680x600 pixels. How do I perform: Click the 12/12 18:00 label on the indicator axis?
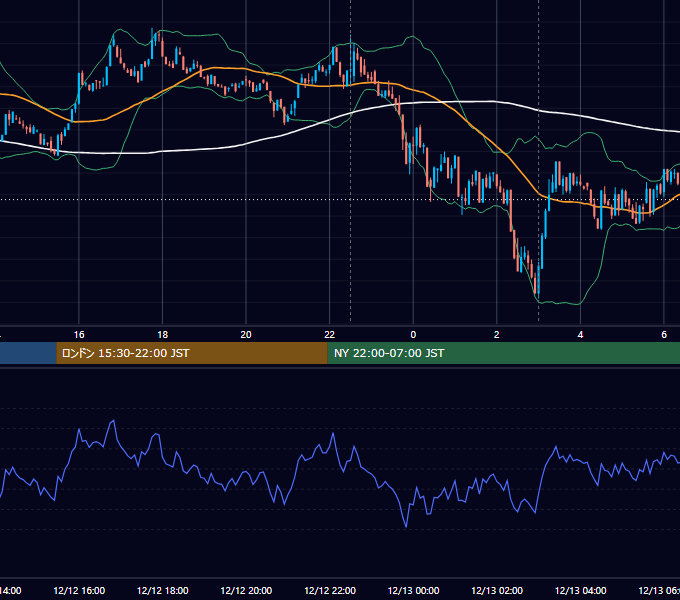coord(163,590)
